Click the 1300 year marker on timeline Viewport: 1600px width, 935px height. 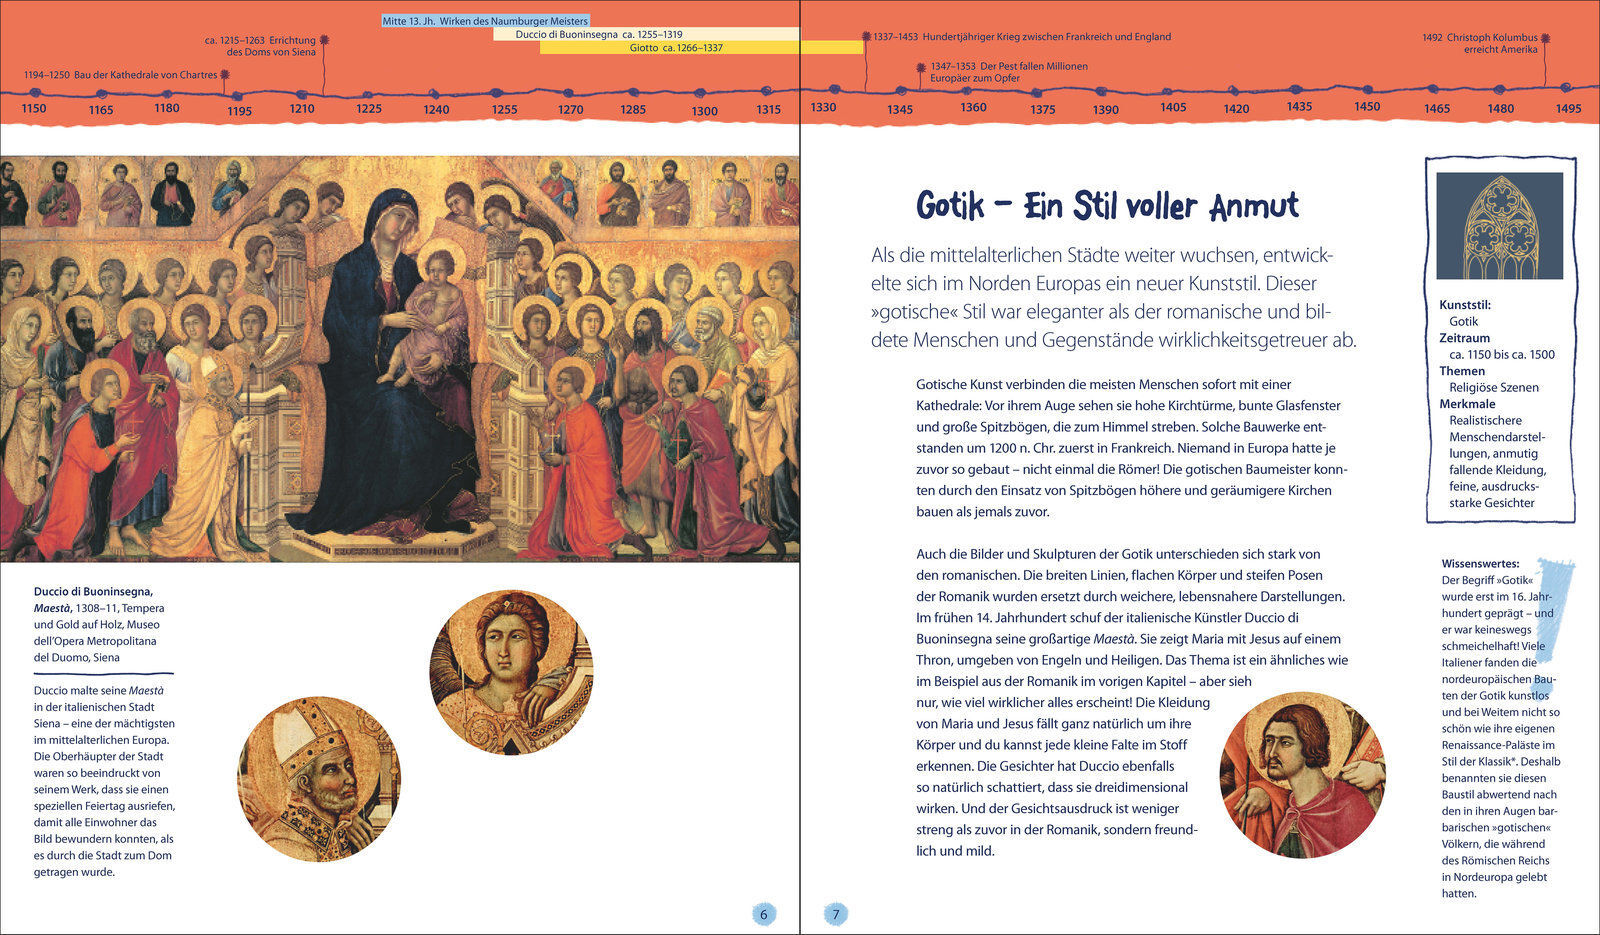pos(704,111)
